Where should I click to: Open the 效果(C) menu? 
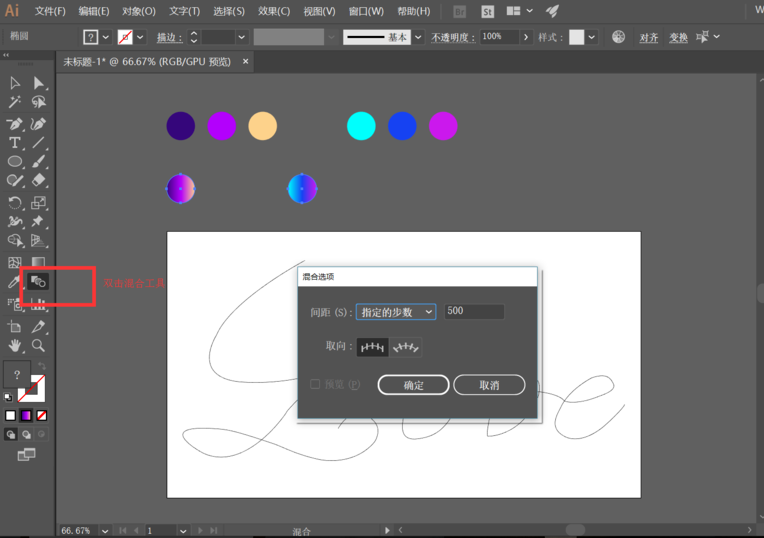pos(274,11)
